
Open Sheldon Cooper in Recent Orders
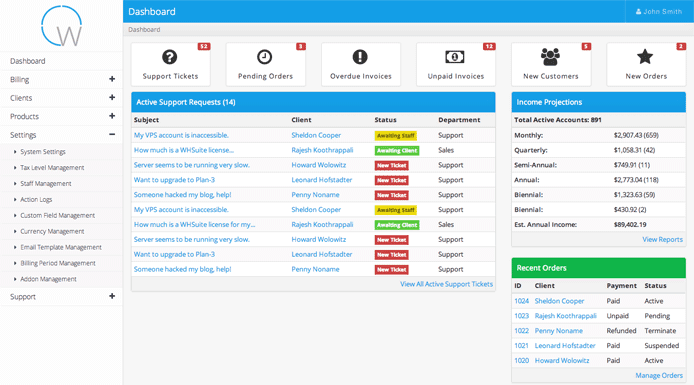[559, 301]
